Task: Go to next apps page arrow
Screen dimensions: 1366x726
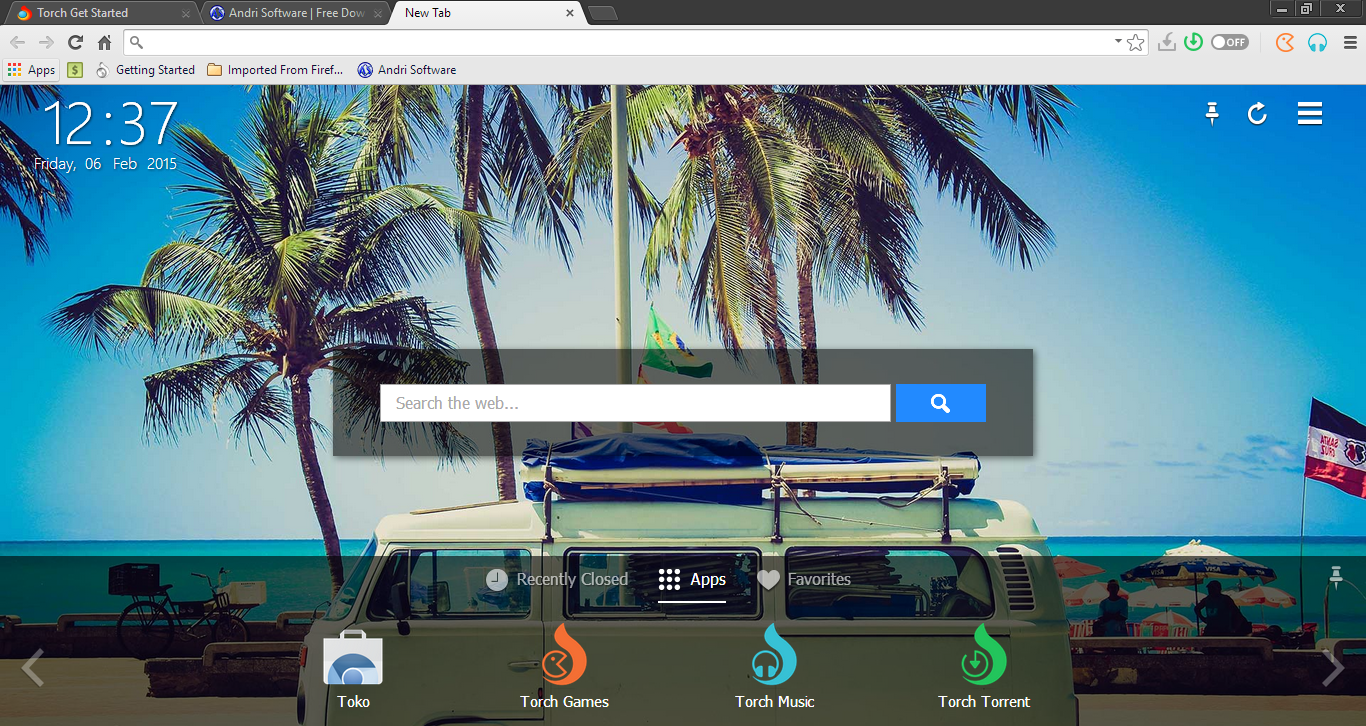Action: point(1333,668)
